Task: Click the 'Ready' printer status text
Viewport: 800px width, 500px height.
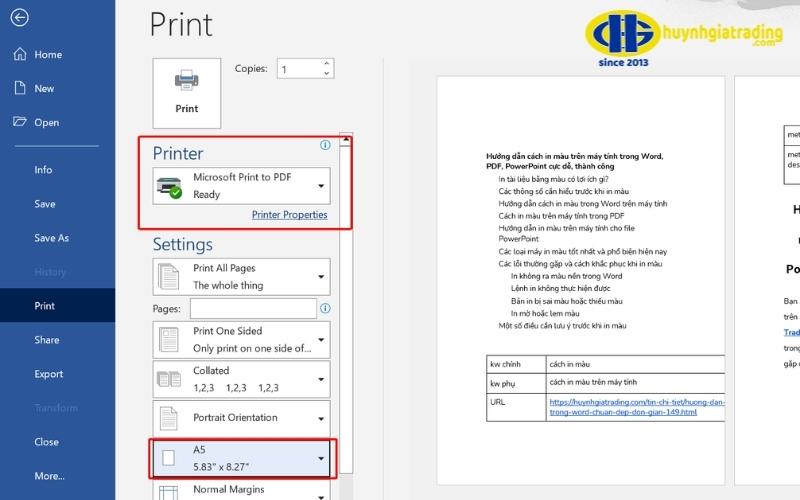Action: [x=207, y=194]
